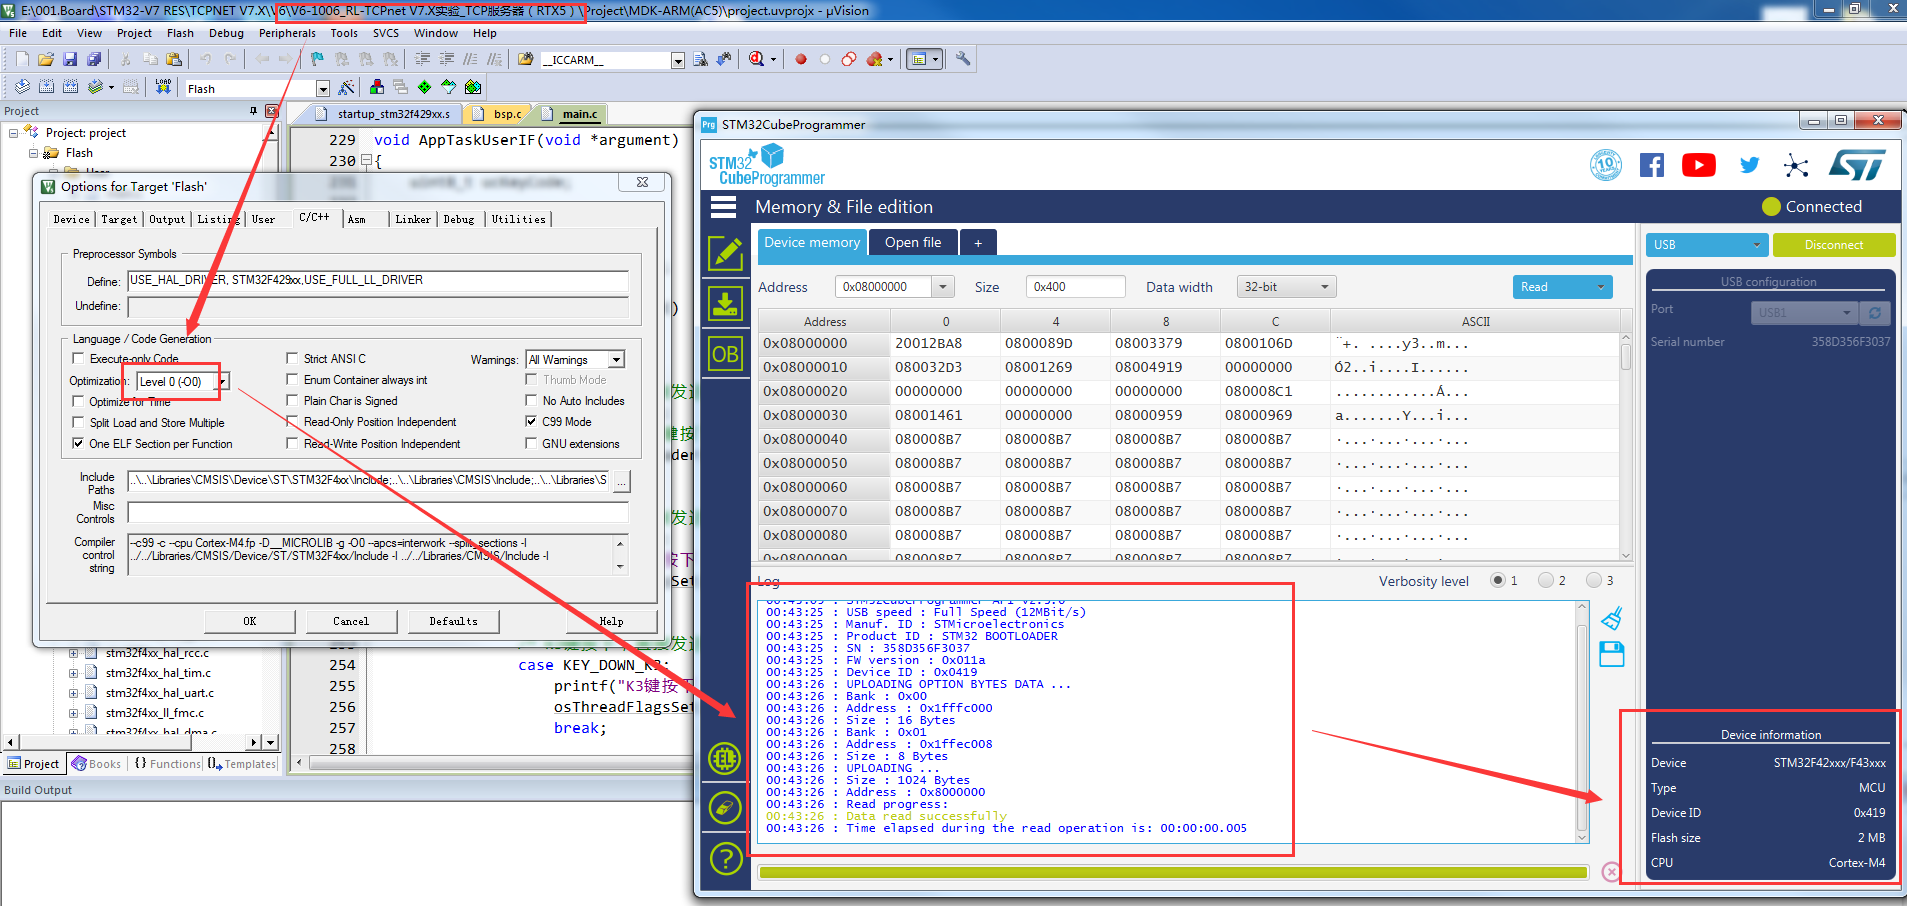The image size is (1907, 906).
Task: Open the Peripherals menu in µVision
Action: click(x=287, y=33)
